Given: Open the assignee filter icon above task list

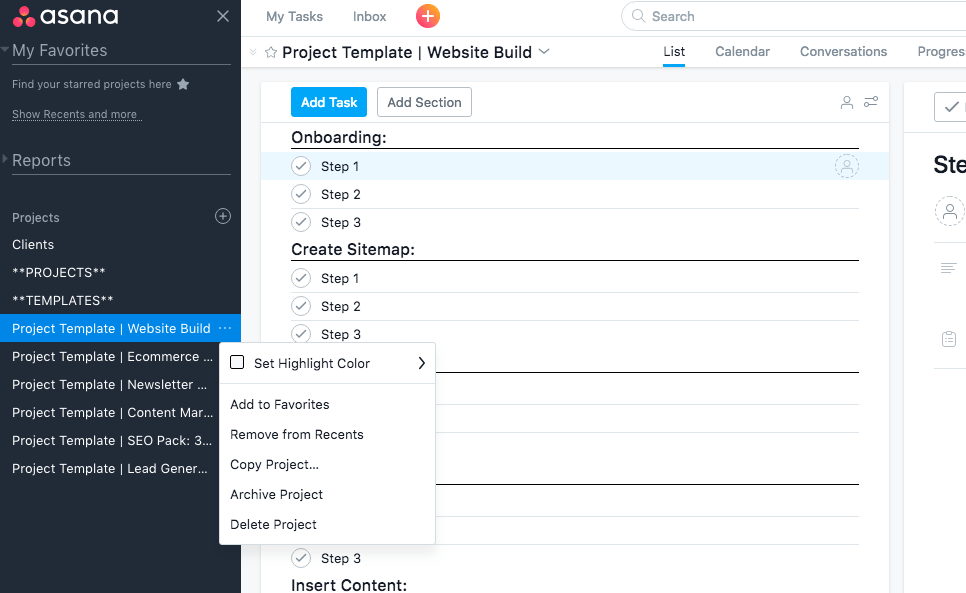Looking at the screenshot, I should (x=847, y=102).
